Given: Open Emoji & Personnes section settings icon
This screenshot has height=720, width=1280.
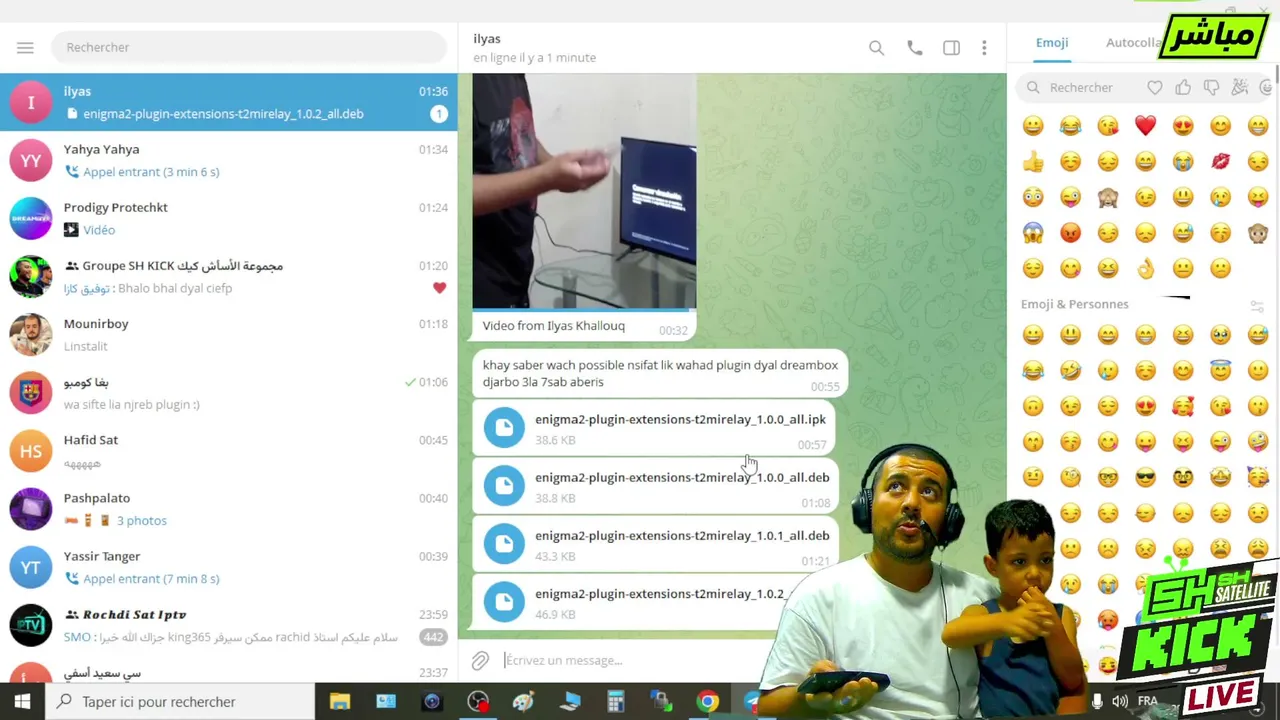Looking at the screenshot, I should coord(1257,305).
